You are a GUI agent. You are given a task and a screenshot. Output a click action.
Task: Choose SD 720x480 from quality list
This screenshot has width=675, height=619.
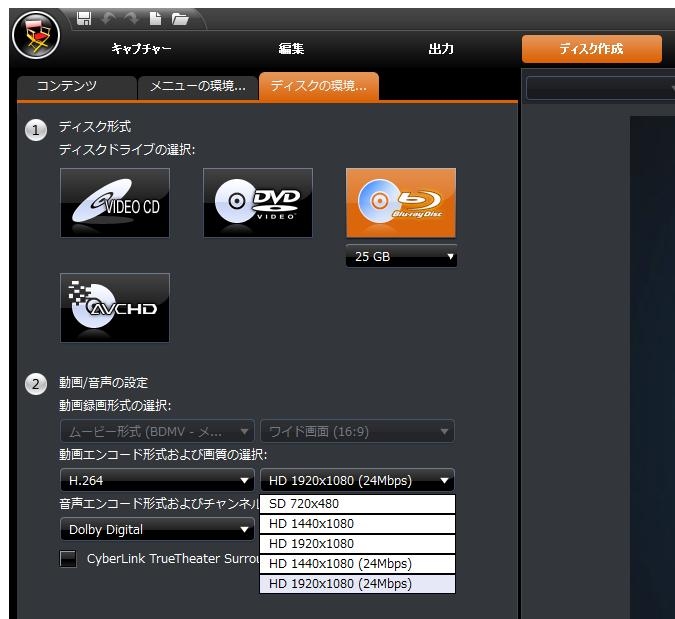click(x=357, y=504)
